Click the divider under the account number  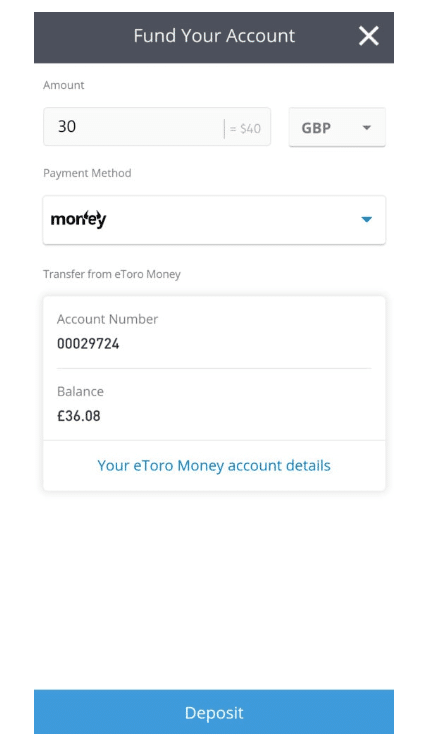tap(214, 368)
